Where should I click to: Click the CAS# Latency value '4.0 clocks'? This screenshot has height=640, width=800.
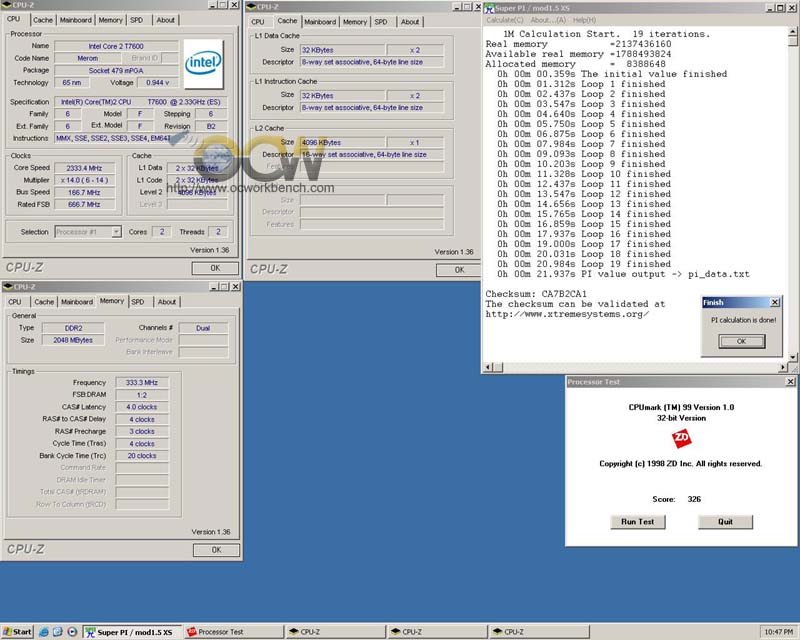click(x=142, y=407)
